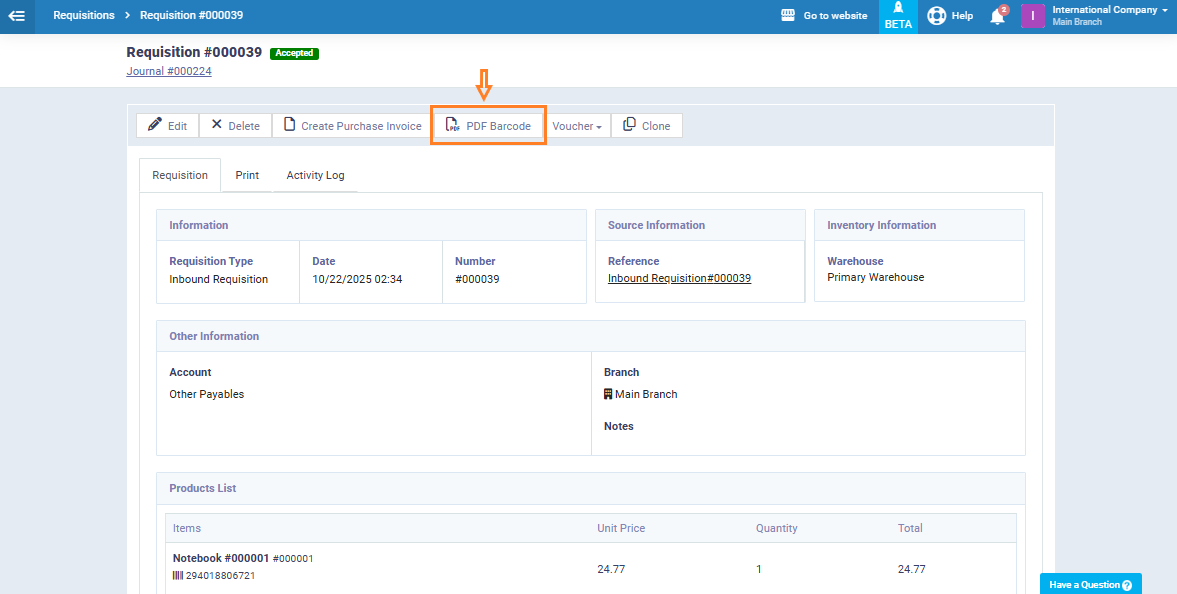The height and width of the screenshot is (594, 1177).
Task: Switch to the Activity Log tab
Action: [315, 175]
